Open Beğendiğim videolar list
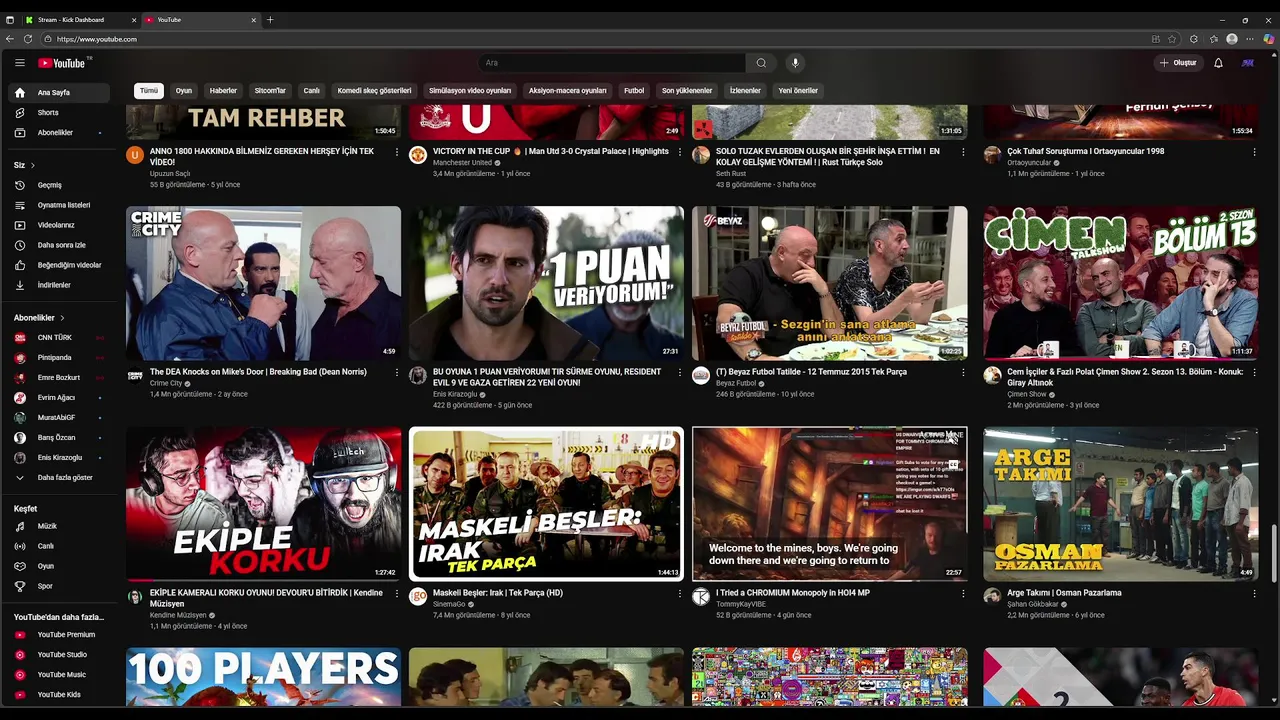Image resolution: width=1280 pixels, height=720 pixels. (x=60, y=265)
